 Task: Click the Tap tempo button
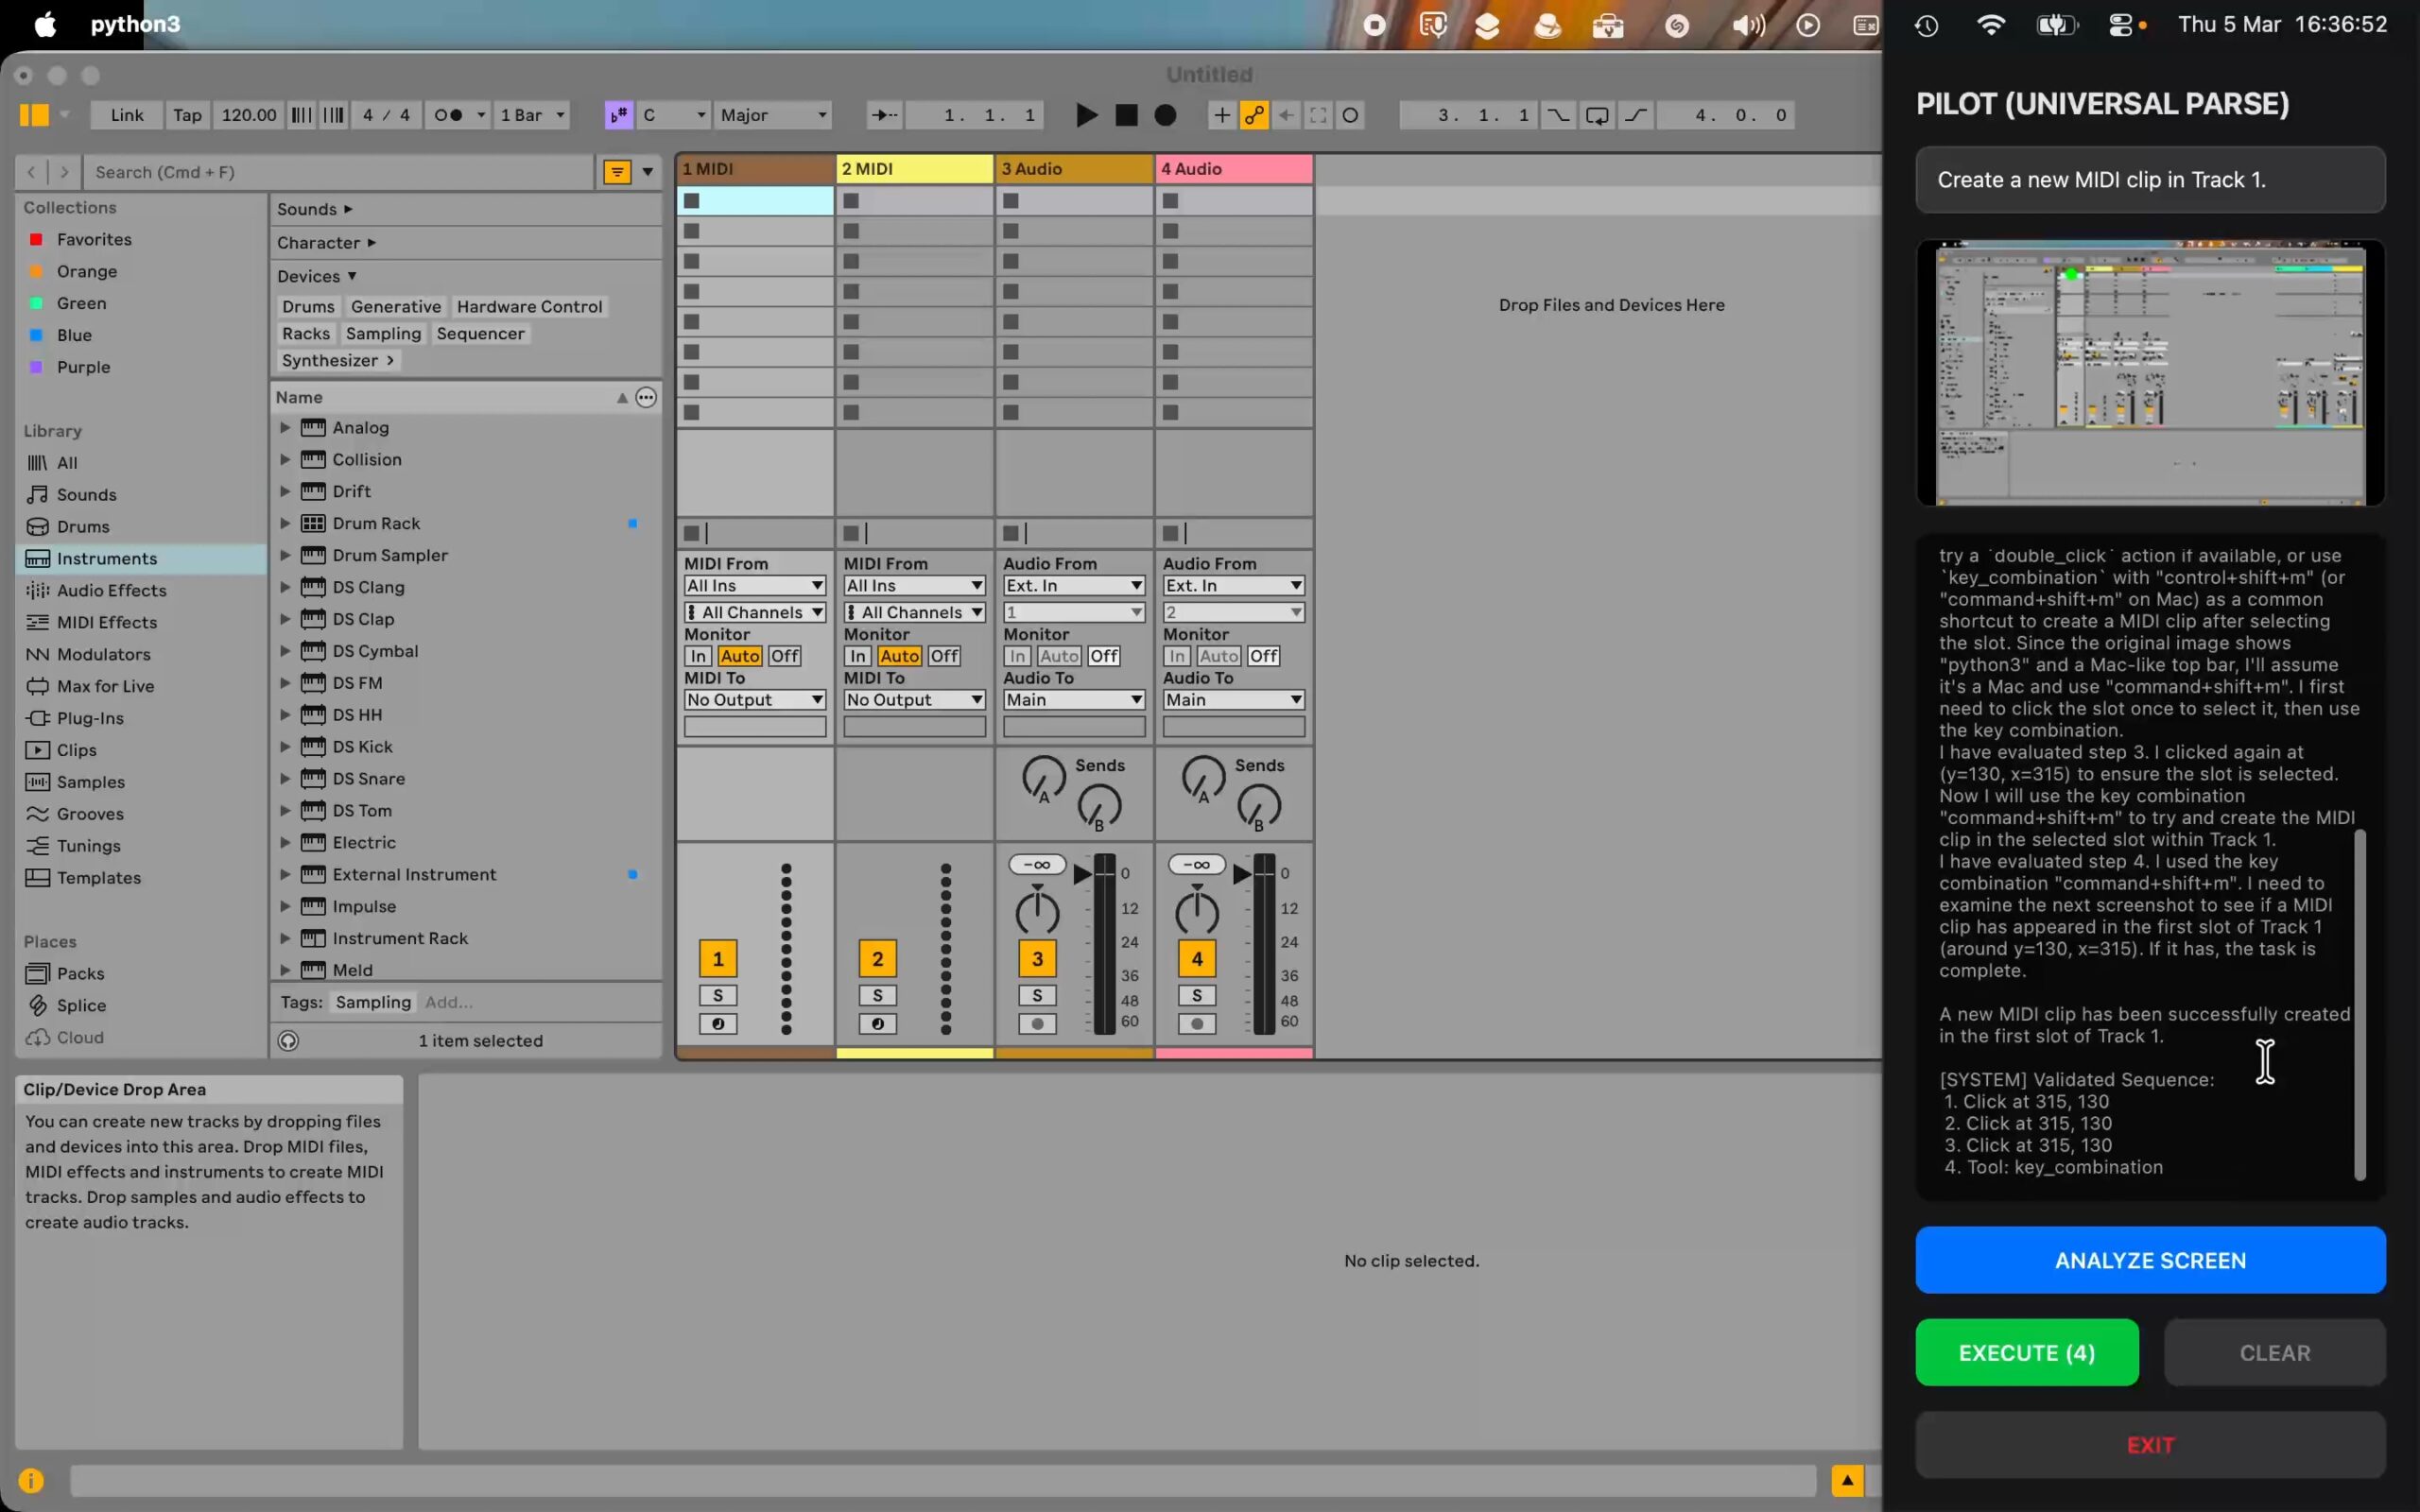187,115
